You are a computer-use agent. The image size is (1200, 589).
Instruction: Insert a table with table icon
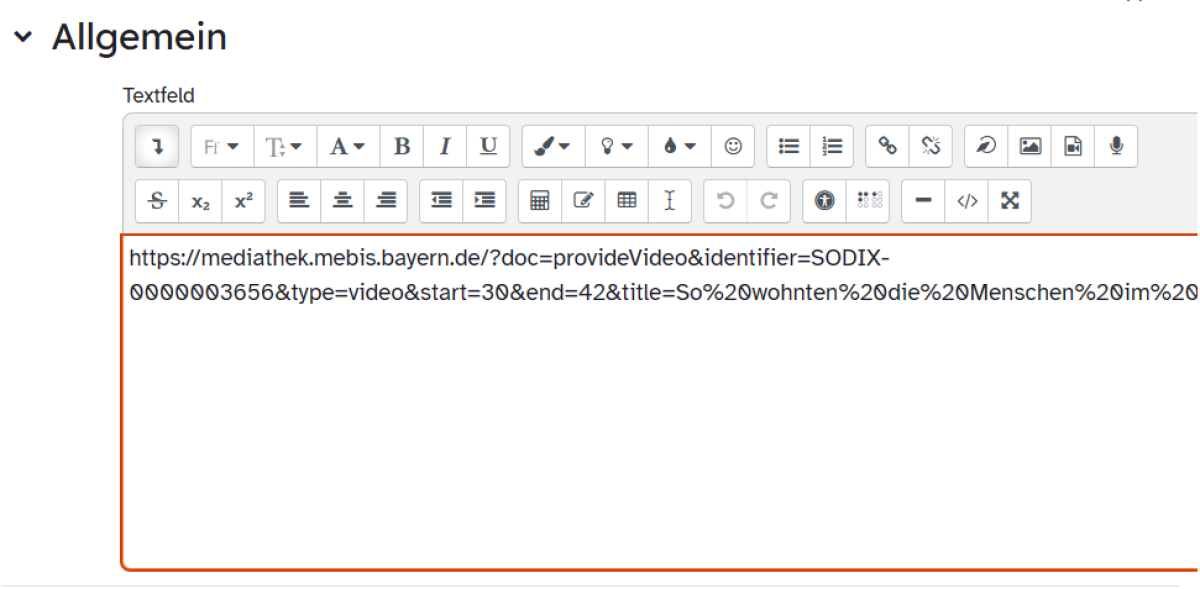point(627,200)
